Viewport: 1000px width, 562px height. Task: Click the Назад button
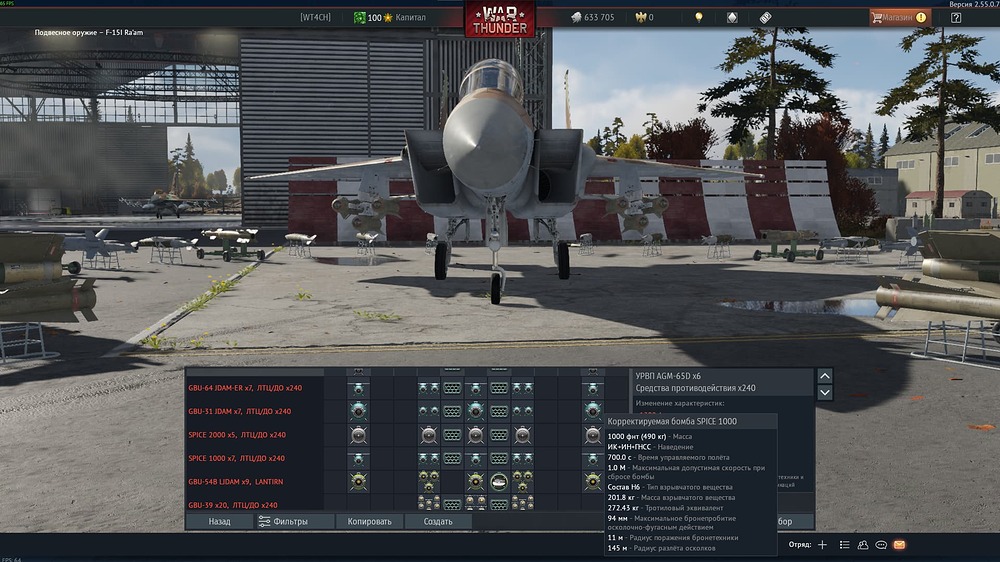(x=219, y=521)
